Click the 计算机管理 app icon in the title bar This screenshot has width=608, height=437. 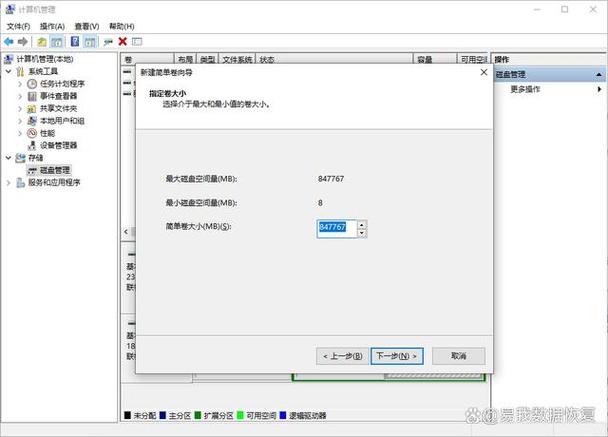(x=10, y=9)
